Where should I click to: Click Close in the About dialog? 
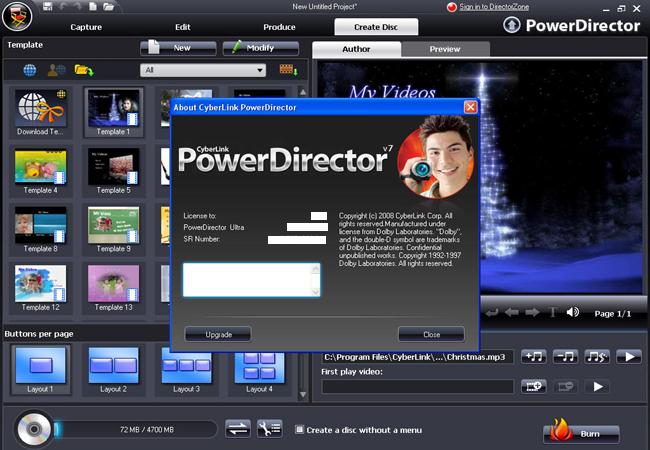coord(431,334)
